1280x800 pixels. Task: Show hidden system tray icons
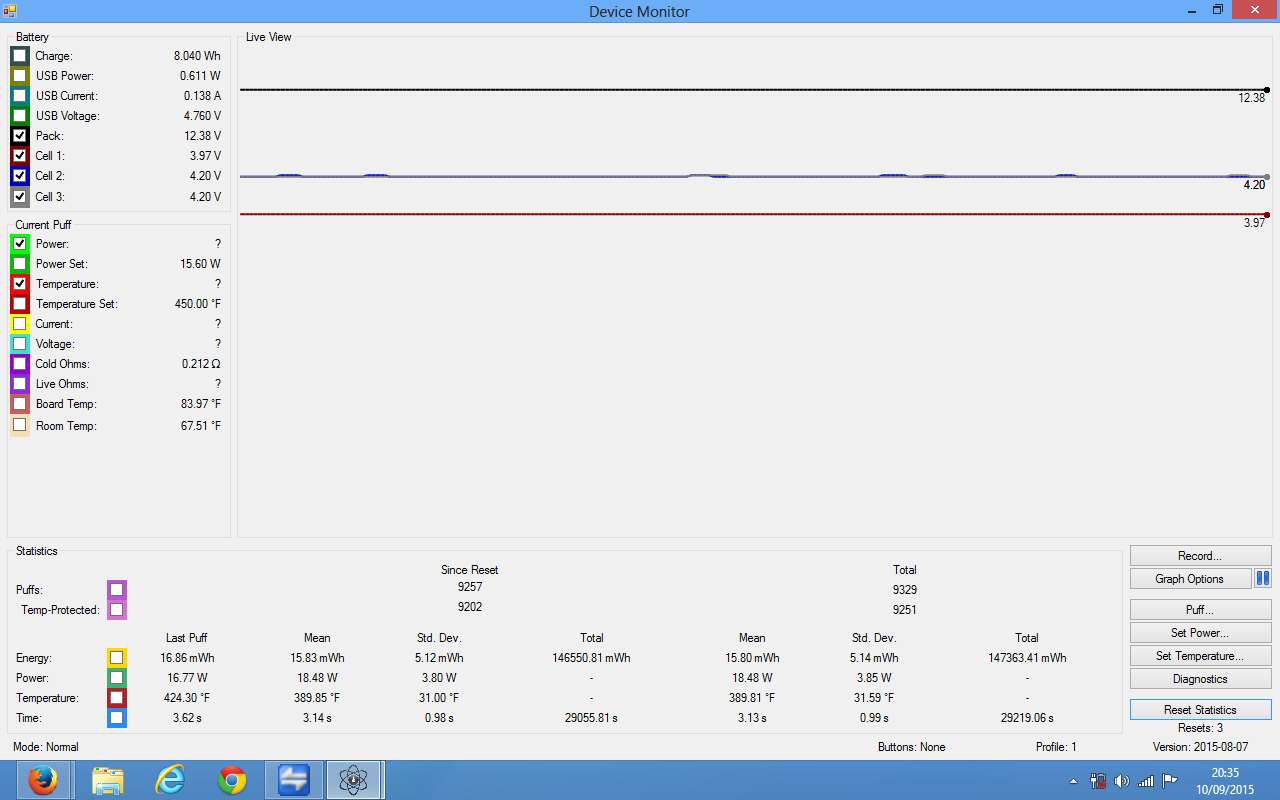(x=1074, y=781)
